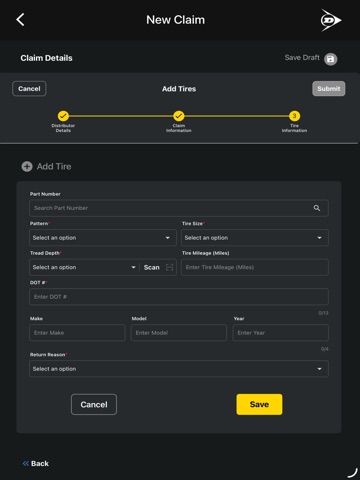Image resolution: width=360 pixels, height=480 pixels.
Task: Select the Distributor Details step checkmark
Action: pyautogui.click(x=63, y=116)
